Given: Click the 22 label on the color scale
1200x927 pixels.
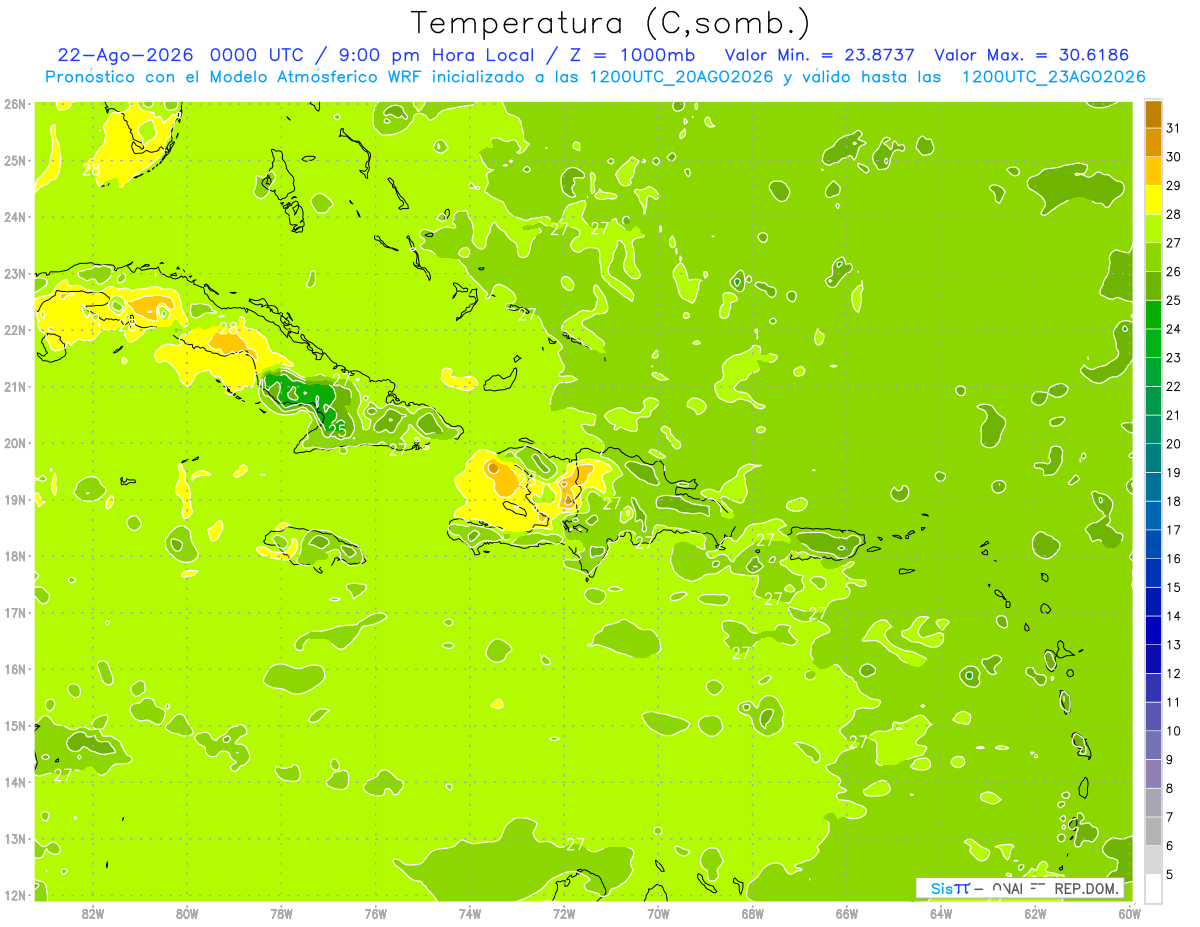Looking at the screenshot, I should (x=1174, y=387).
